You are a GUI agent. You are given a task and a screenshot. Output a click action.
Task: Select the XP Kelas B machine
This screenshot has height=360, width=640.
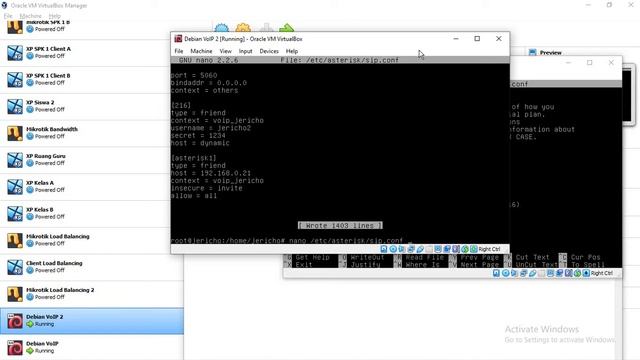92,213
